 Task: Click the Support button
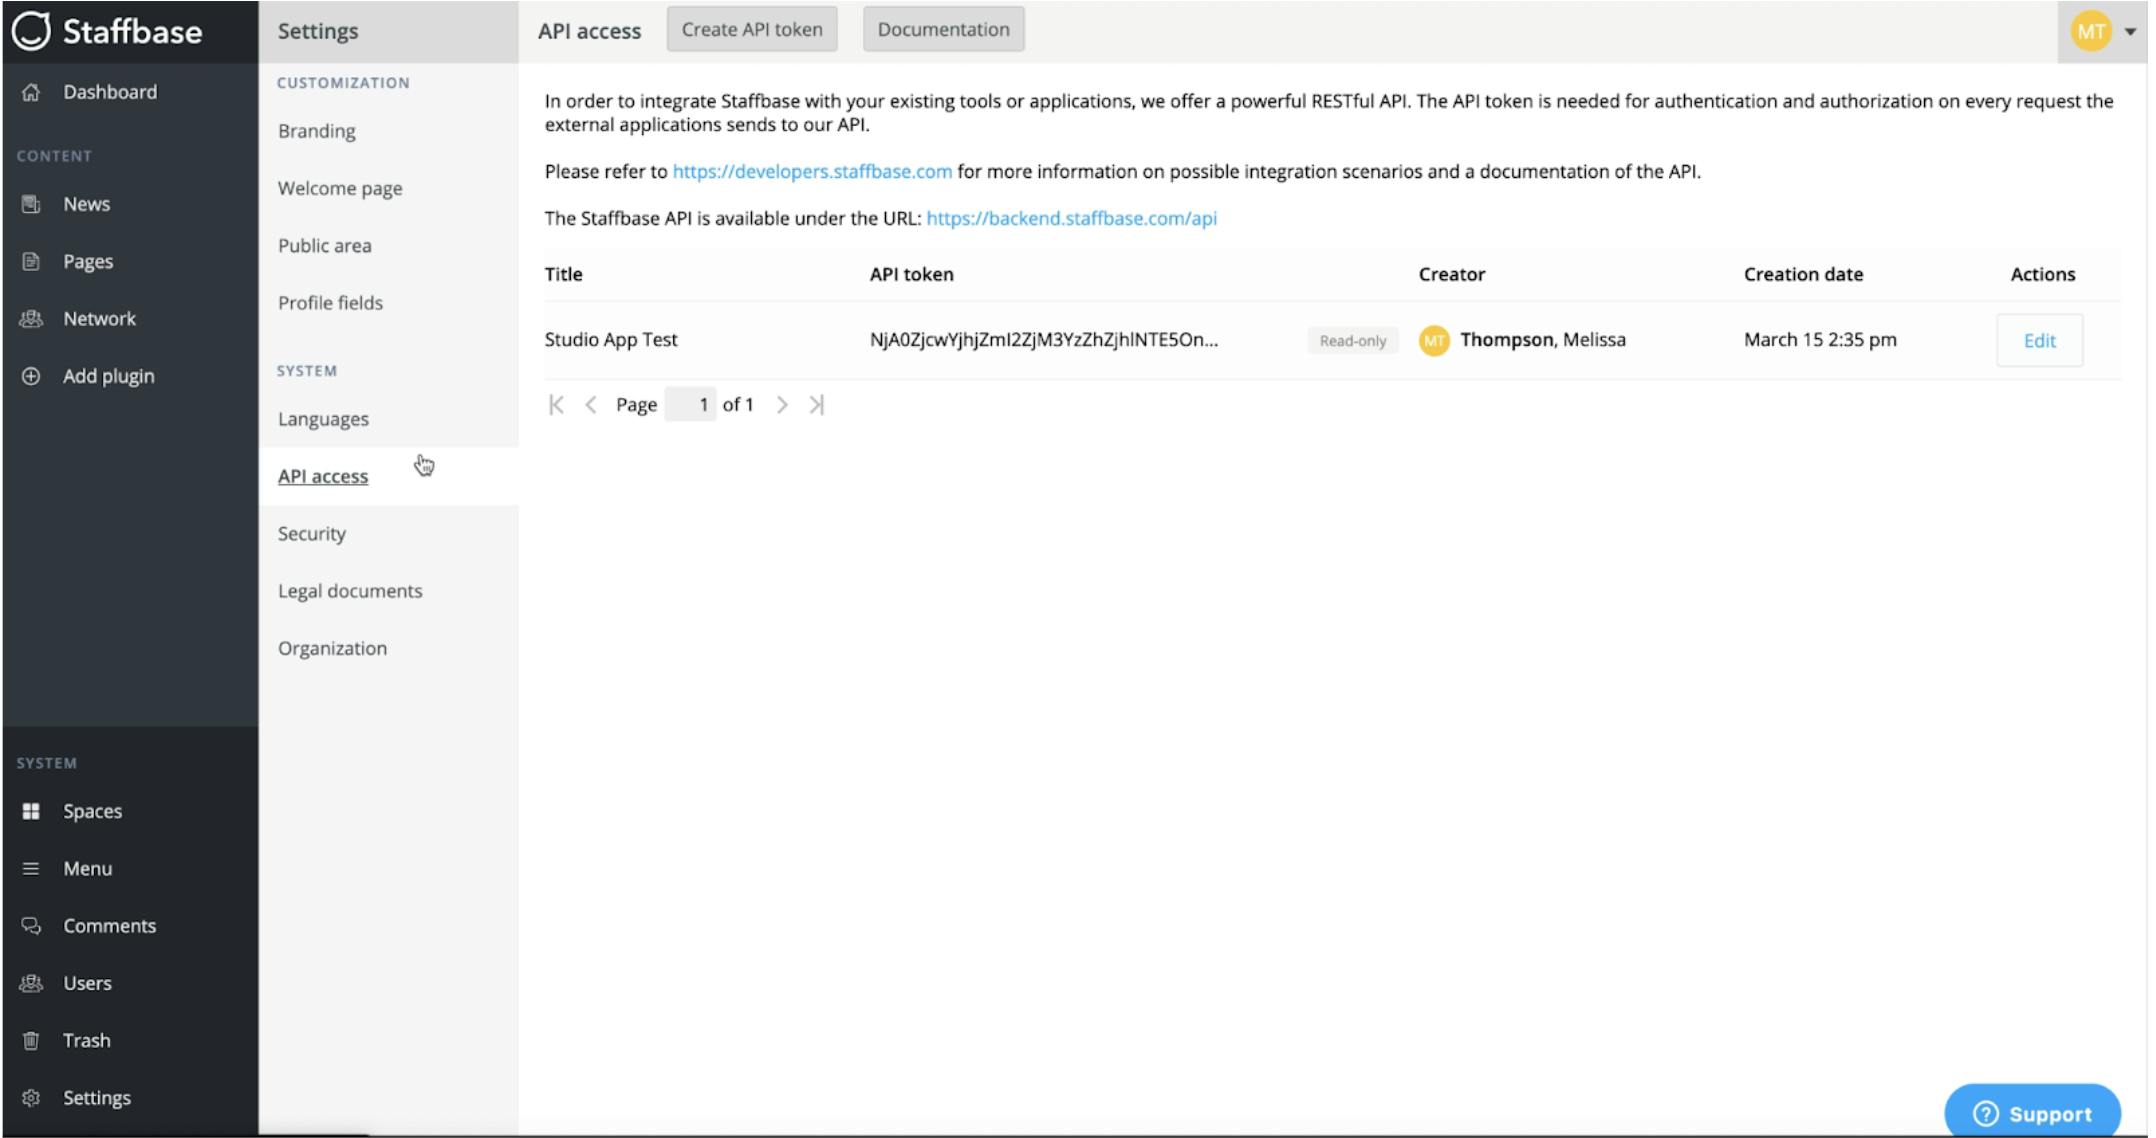(2032, 1113)
